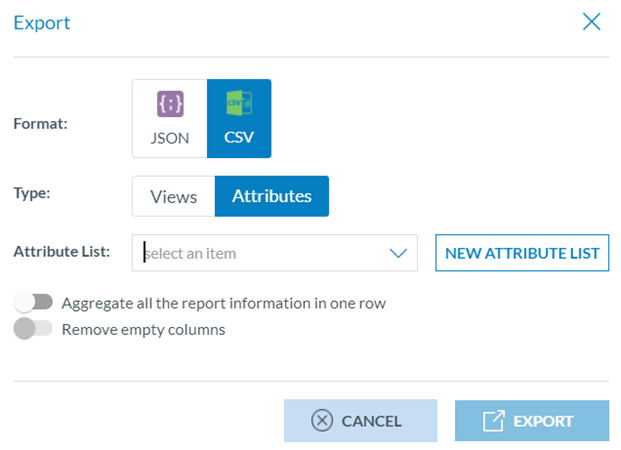Screen dimensions: 621x450
Task: Click the Attribute List field label
Action: [x=62, y=252]
